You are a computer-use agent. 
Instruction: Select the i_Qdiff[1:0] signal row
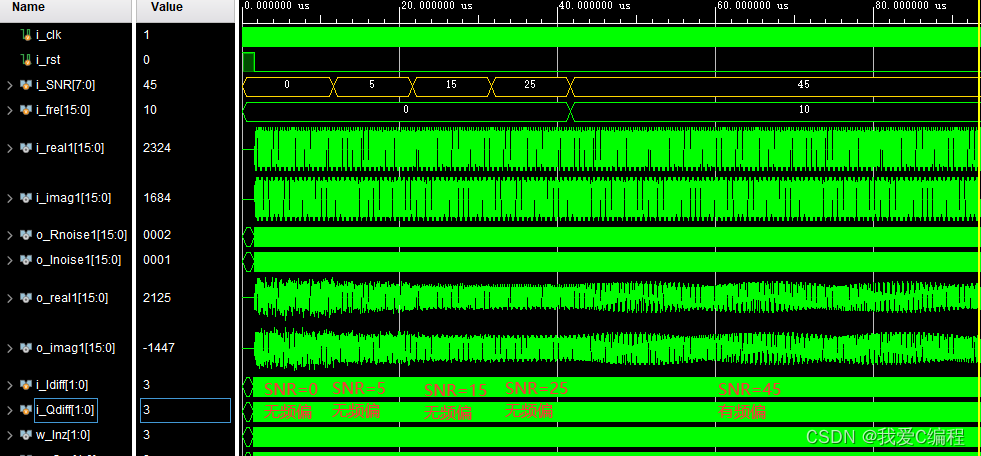(x=66, y=410)
